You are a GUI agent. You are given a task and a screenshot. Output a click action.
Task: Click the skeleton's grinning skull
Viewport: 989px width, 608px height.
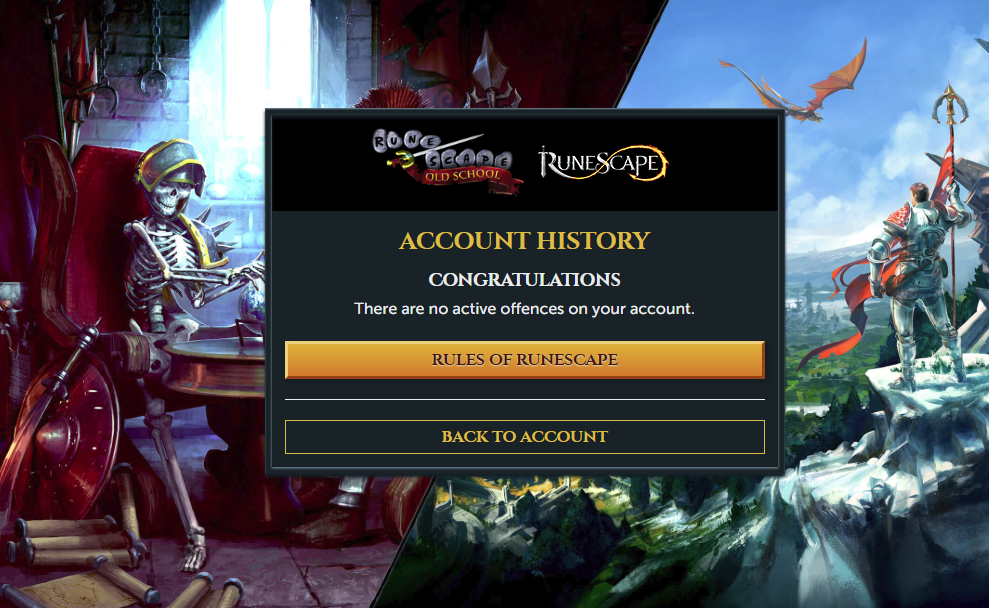(167, 196)
